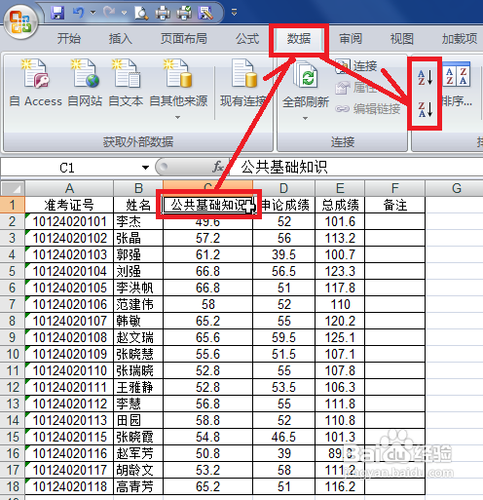The width and height of the screenshot is (483, 500).
Task: Click the score cell 46.5
Action: (284, 437)
